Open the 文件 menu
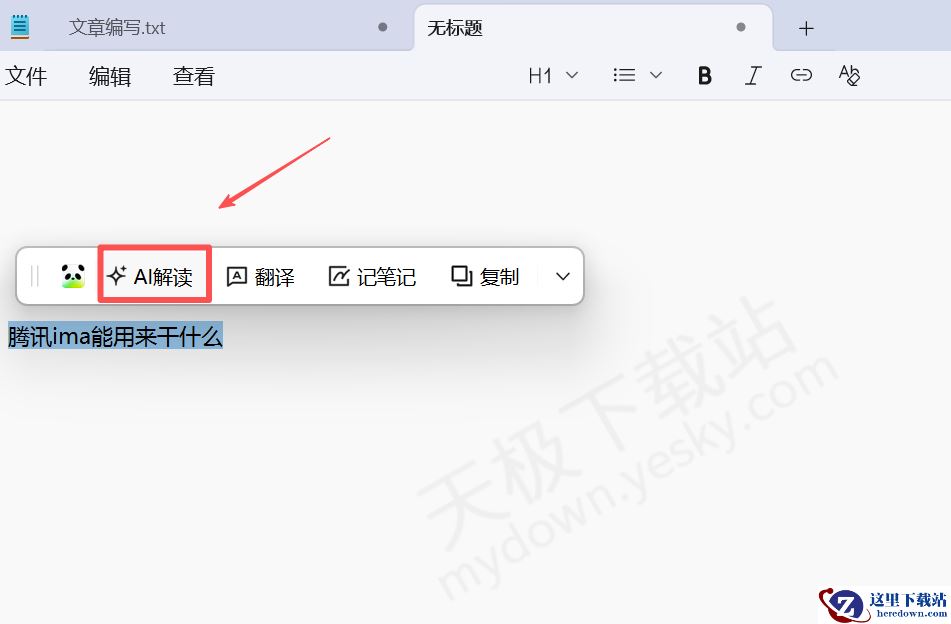Screen dimensions: 951x624 27,75
